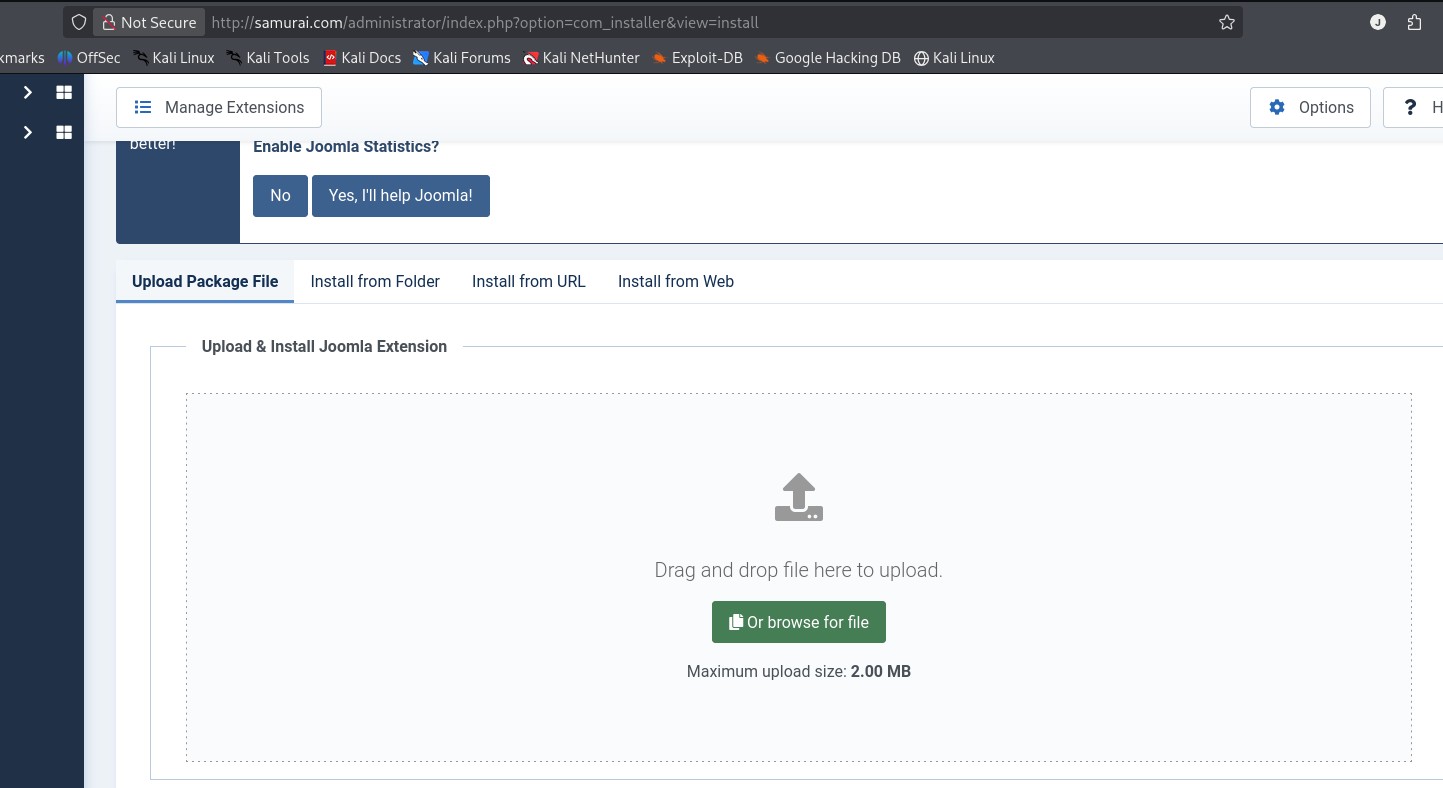Click the upload arrow icon in drop zone
The width and height of the screenshot is (1443, 788).
798,498
